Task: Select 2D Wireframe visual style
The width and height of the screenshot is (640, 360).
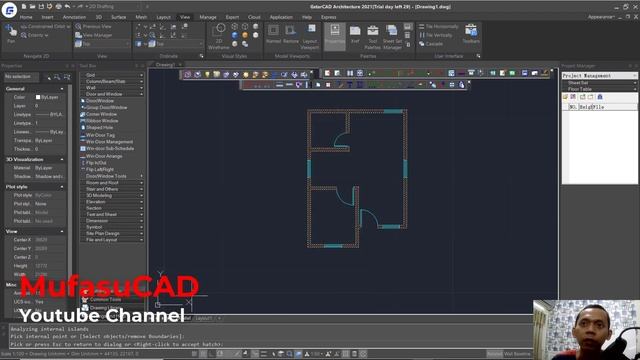Action: (220, 36)
